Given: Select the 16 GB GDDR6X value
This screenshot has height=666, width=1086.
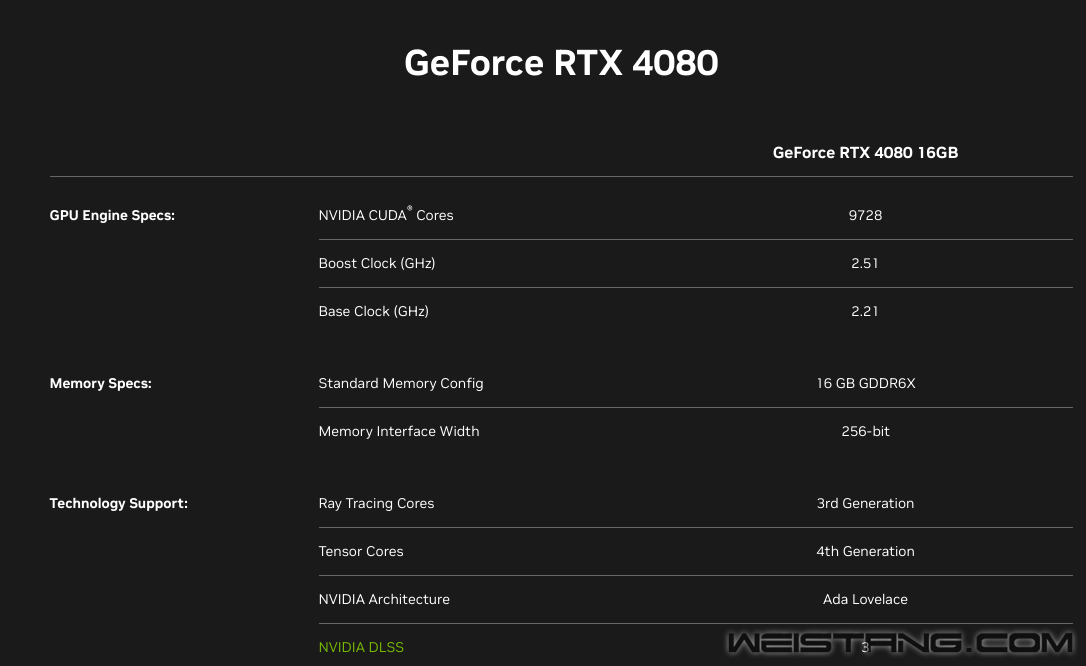Looking at the screenshot, I should (x=865, y=383).
